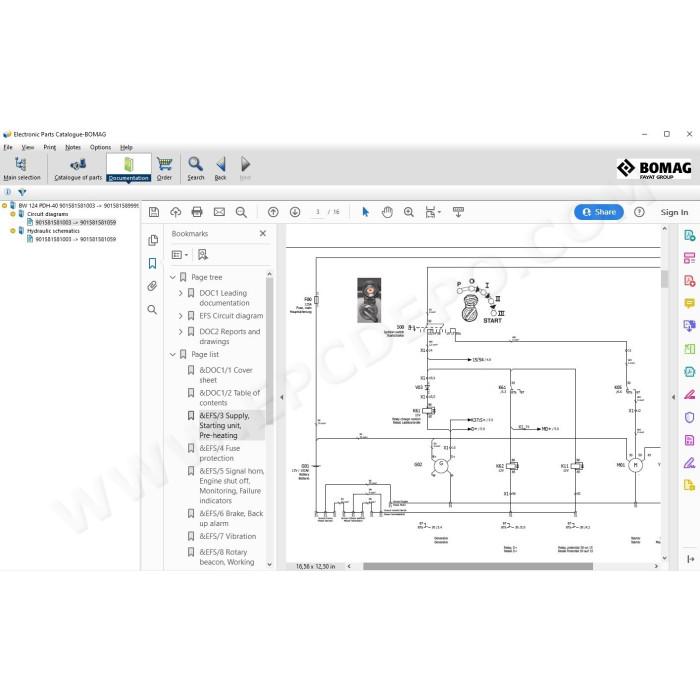This screenshot has height=700, width=700.
Task: Open the Catalogue of parts
Action: pyautogui.click(x=78, y=168)
